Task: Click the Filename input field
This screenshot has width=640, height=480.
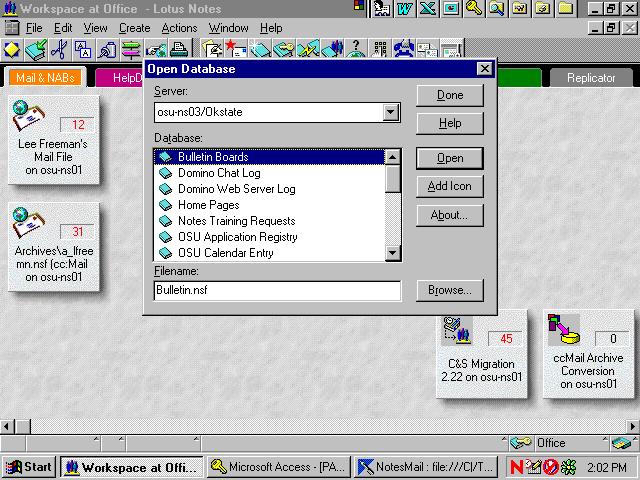Action: 278,291
